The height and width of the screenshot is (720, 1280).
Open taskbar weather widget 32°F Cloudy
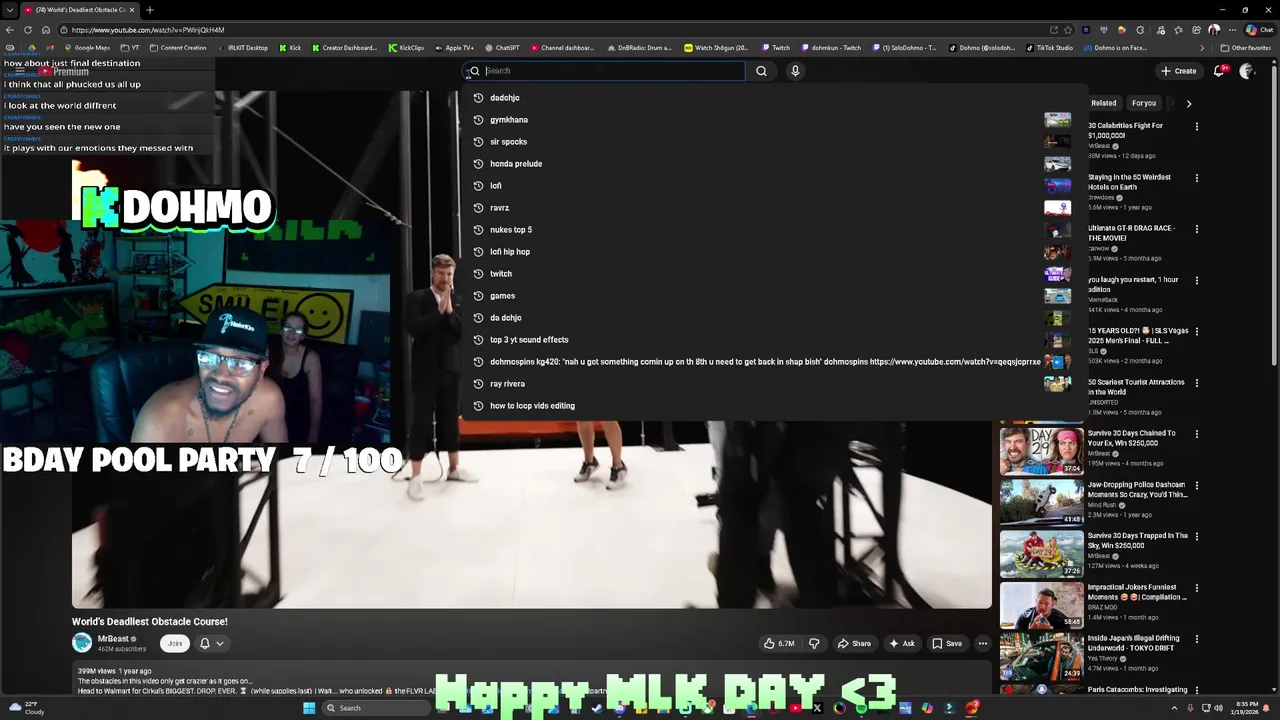click(x=28, y=708)
